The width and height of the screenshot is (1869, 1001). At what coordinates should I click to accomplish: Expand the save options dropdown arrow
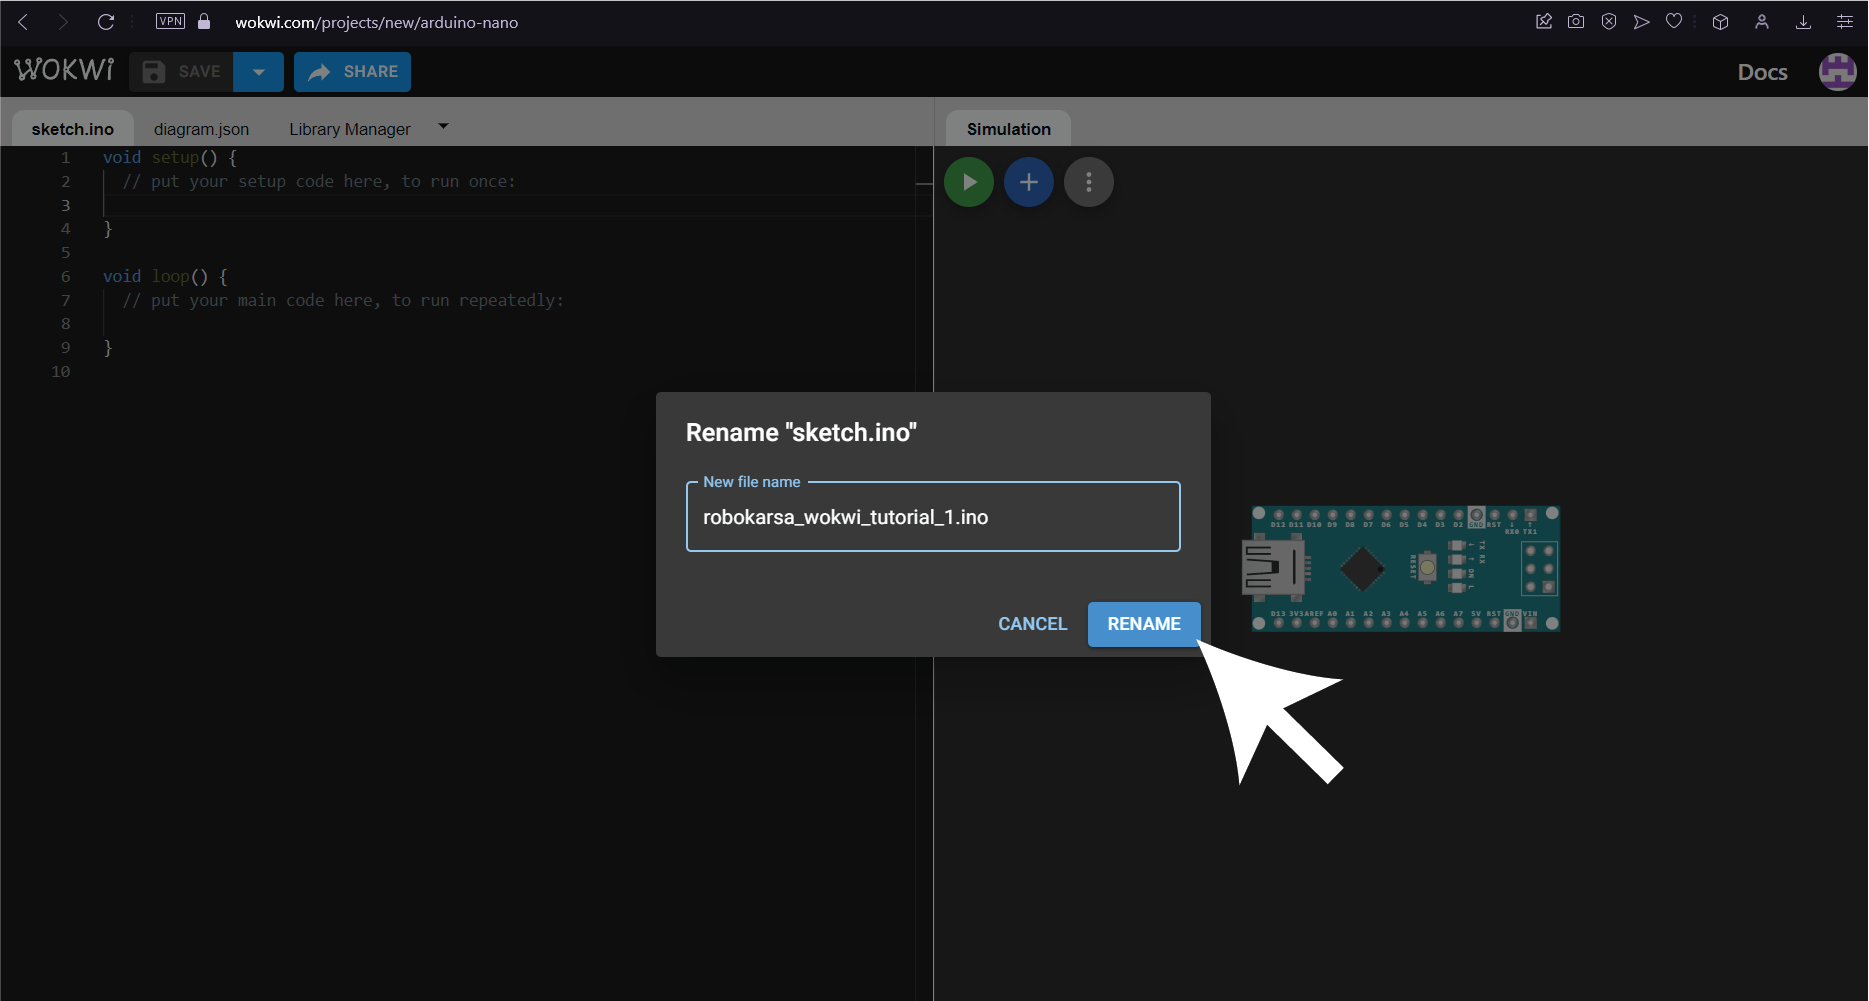259,72
